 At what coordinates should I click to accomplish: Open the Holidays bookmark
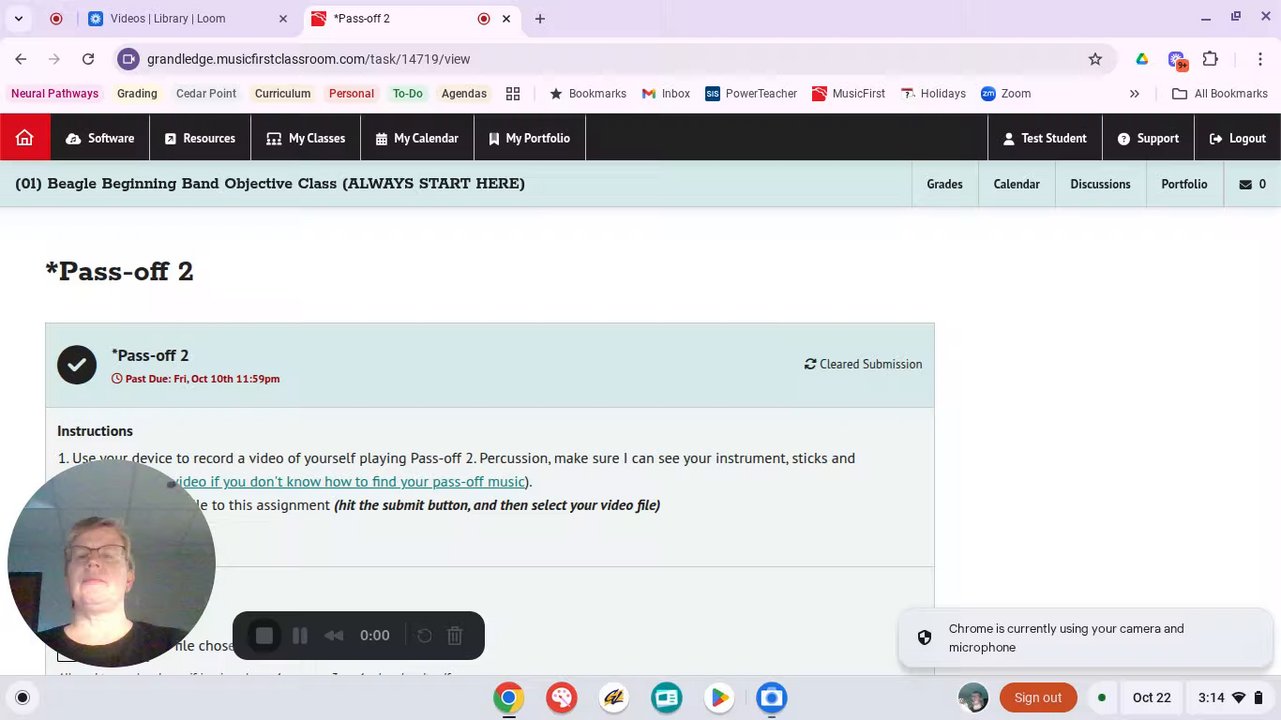[x=933, y=93]
